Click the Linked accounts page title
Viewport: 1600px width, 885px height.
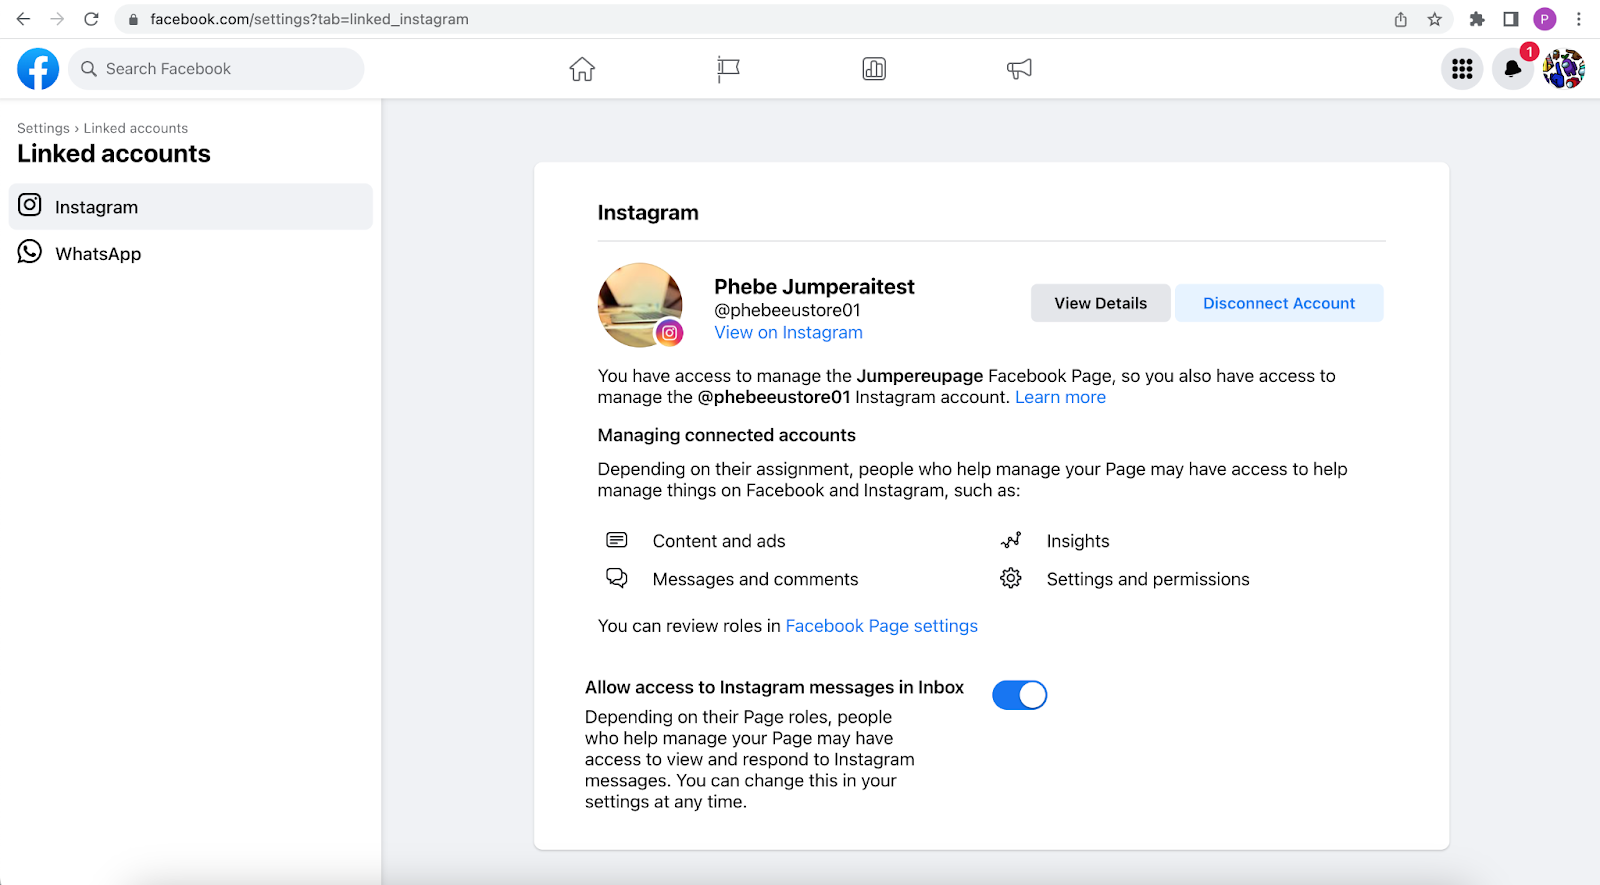point(114,154)
